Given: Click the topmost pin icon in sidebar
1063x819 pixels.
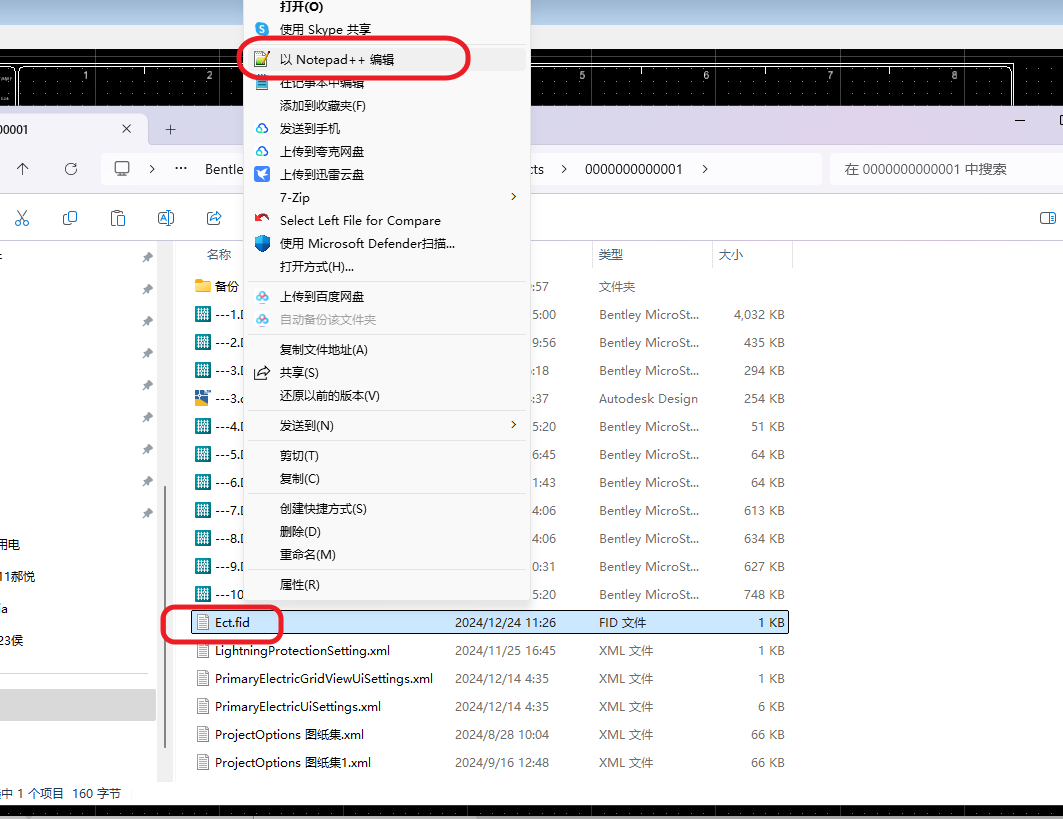Looking at the screenshot, I should [x=147, y=257].
